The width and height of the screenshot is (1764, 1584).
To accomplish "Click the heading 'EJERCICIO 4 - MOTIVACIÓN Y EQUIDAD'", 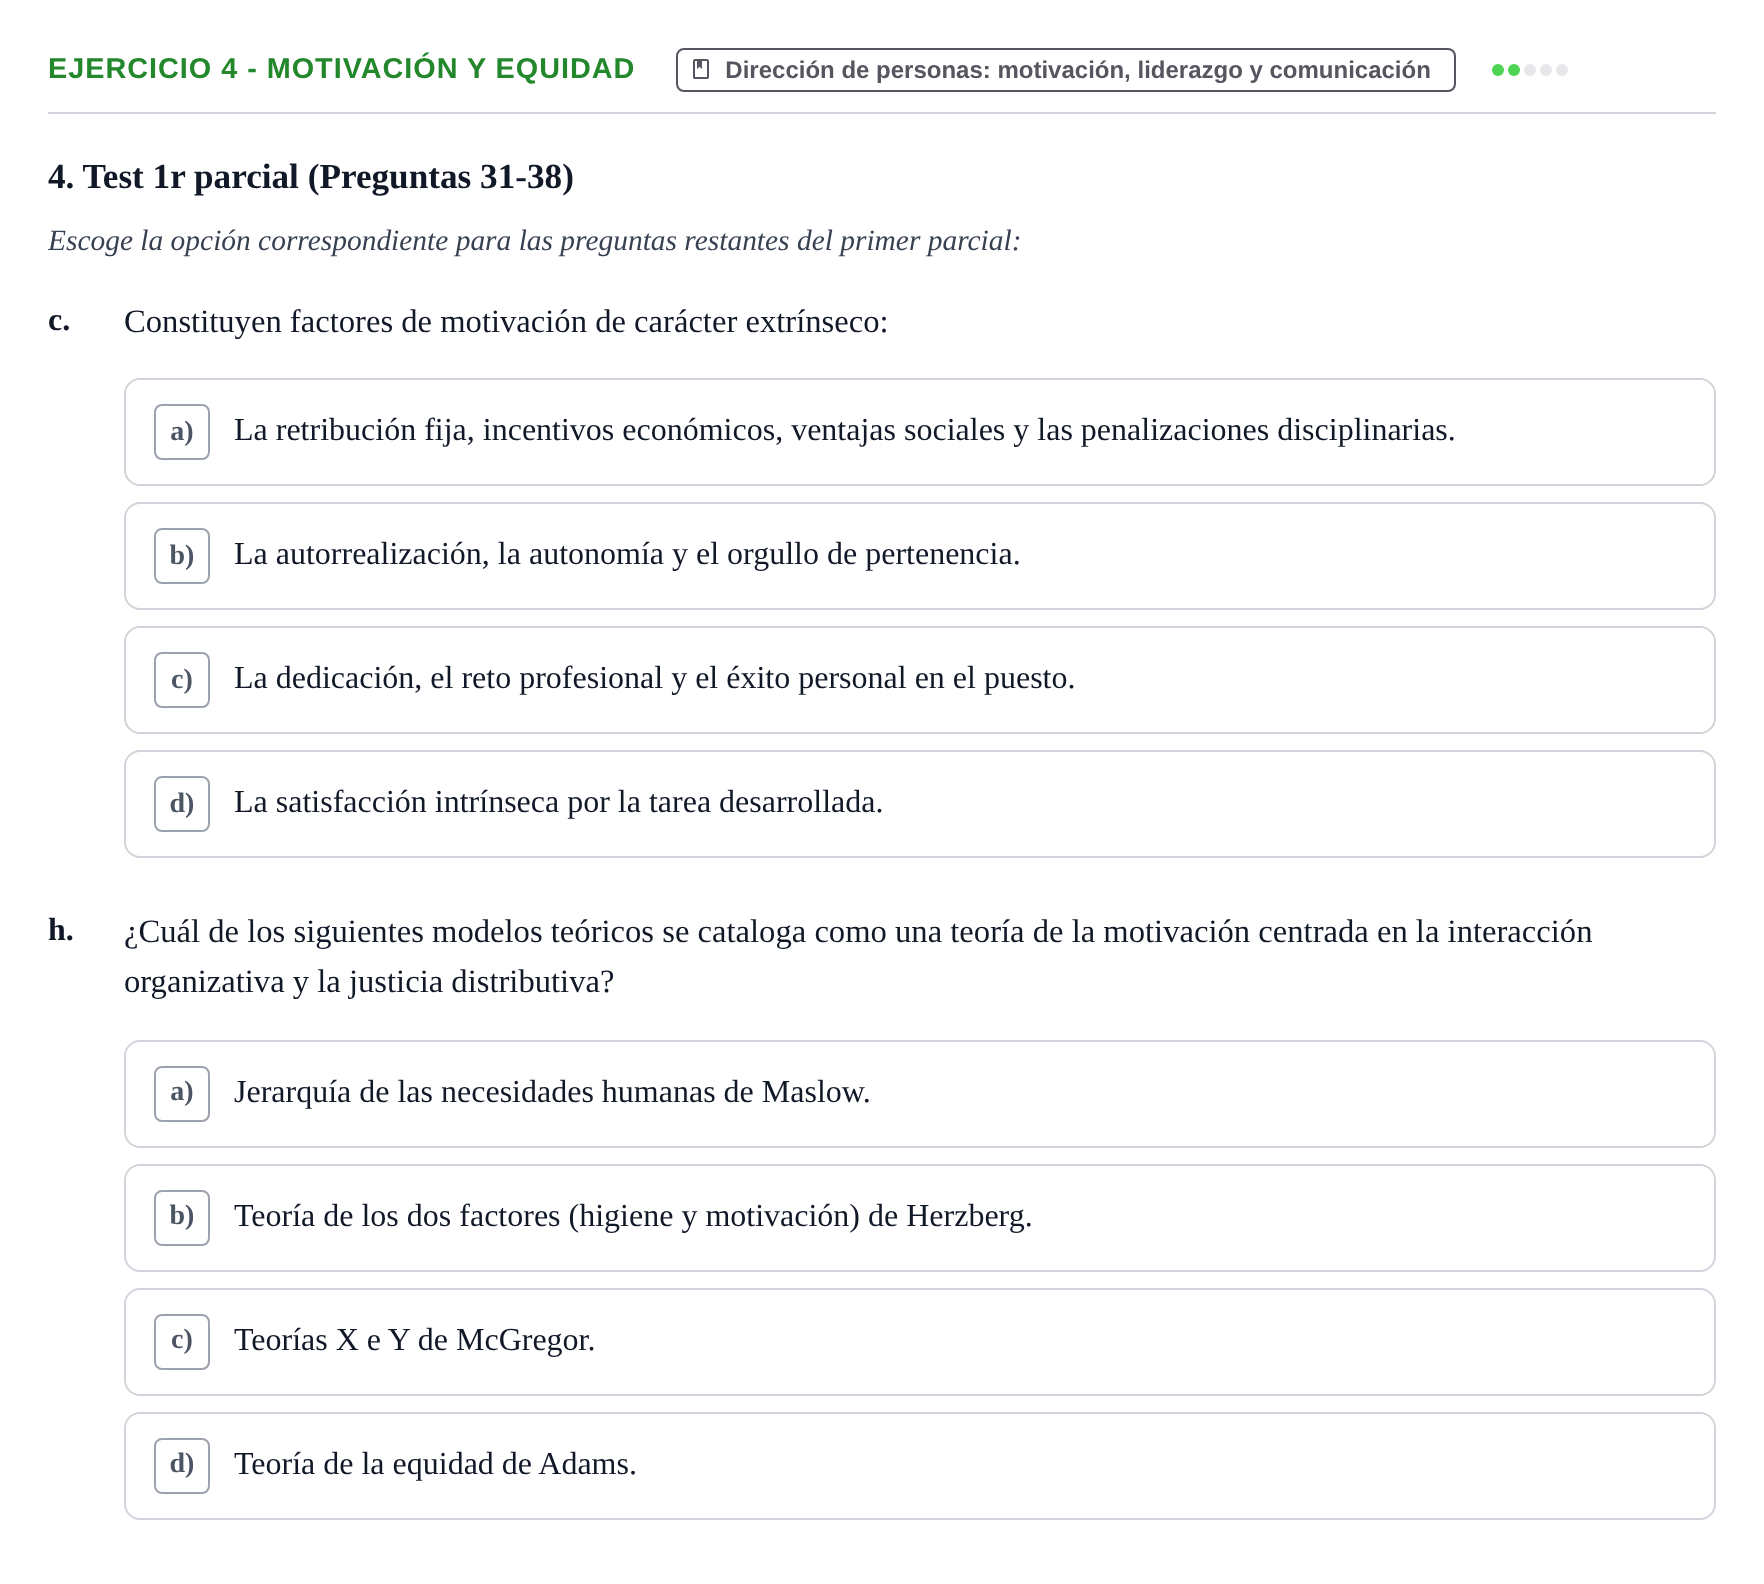I will pyautogui.click(x=341, y=69).
